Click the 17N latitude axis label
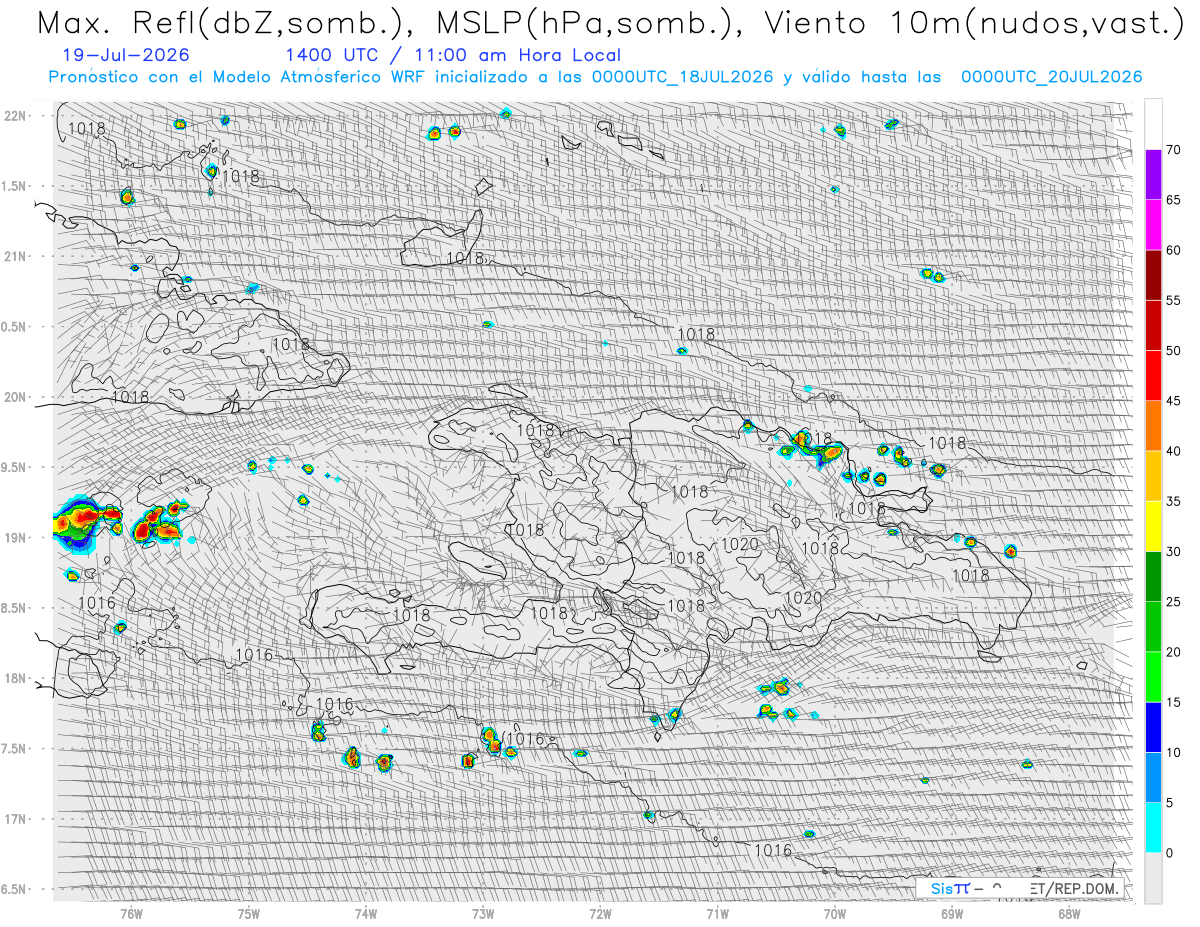The height and width of the screenshot is (927, 1200). click(17, 819)
